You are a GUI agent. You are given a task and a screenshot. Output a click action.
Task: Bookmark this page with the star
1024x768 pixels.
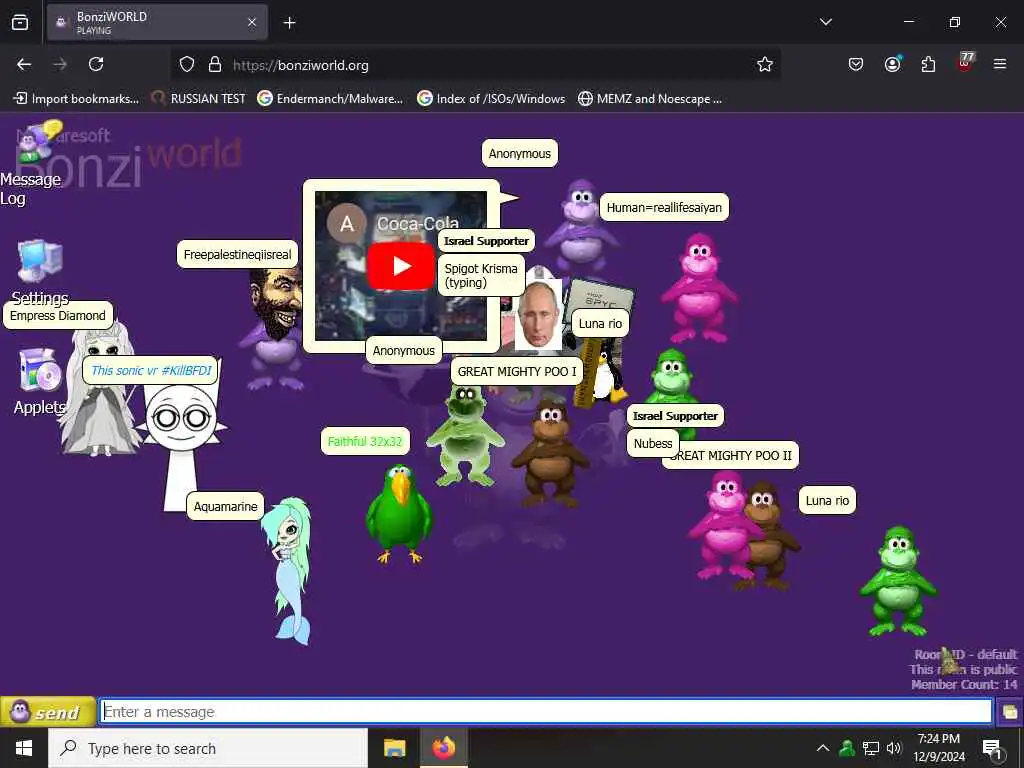[765, 64]
